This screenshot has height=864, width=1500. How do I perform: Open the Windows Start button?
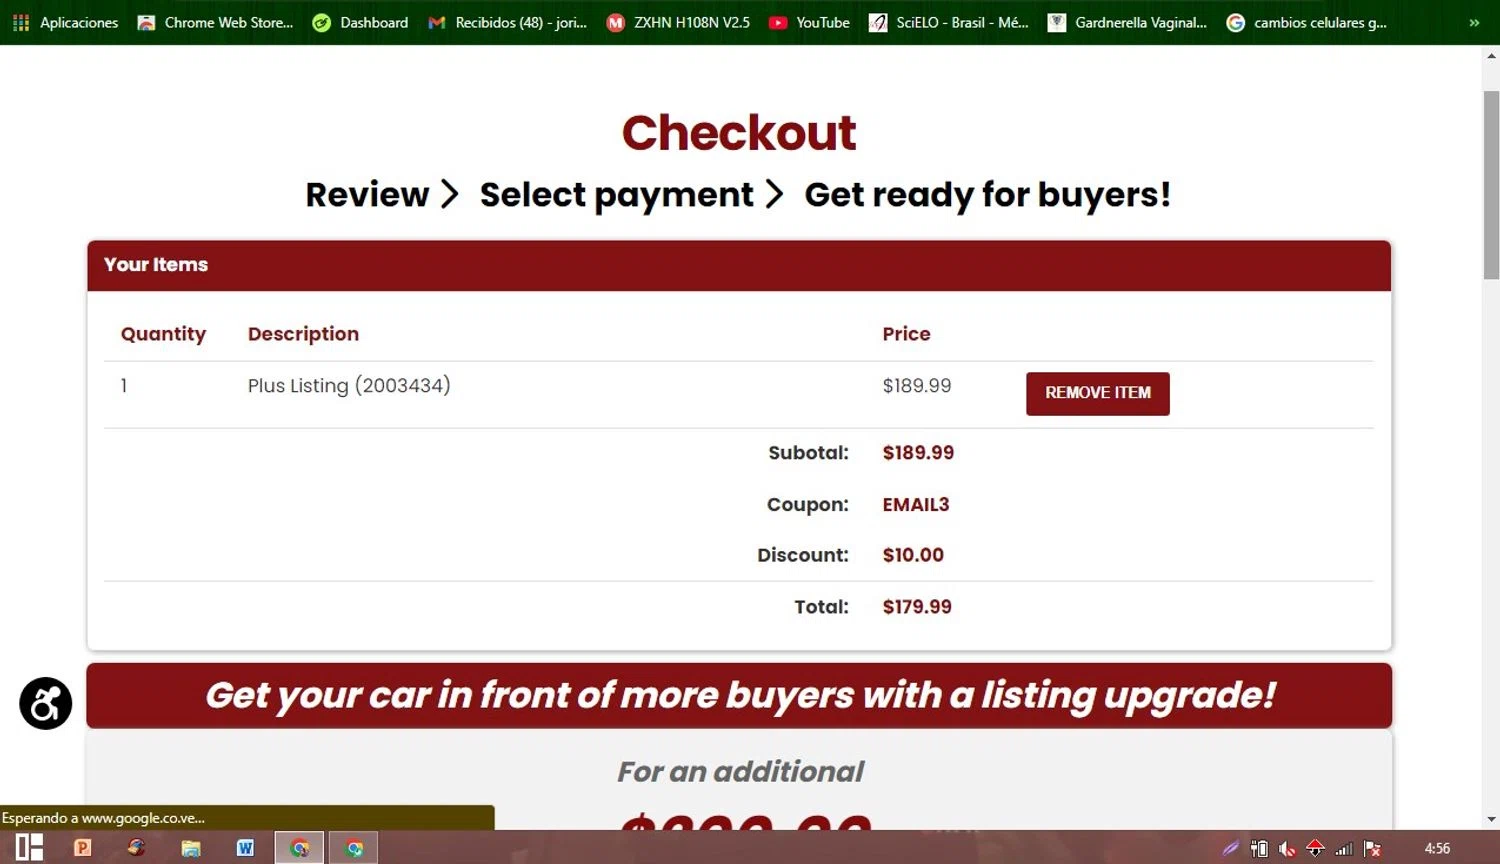tap(29, 847)
